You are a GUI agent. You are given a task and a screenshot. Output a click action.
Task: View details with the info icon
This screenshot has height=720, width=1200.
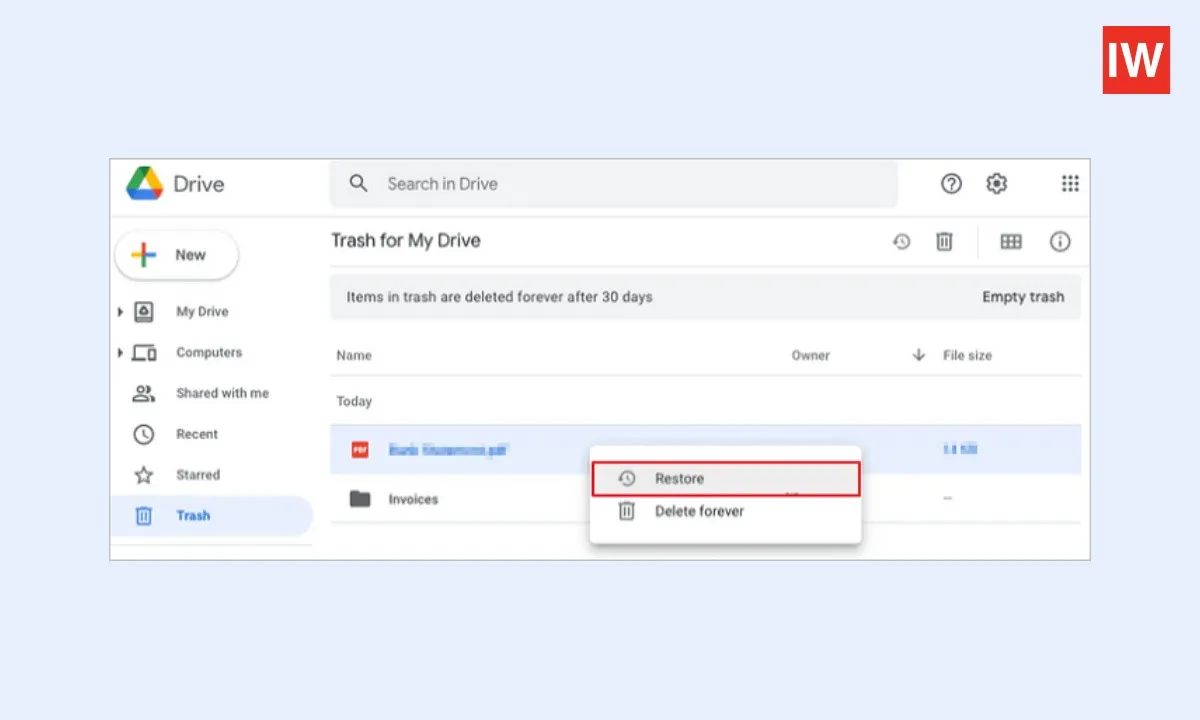pos(1060,241)
